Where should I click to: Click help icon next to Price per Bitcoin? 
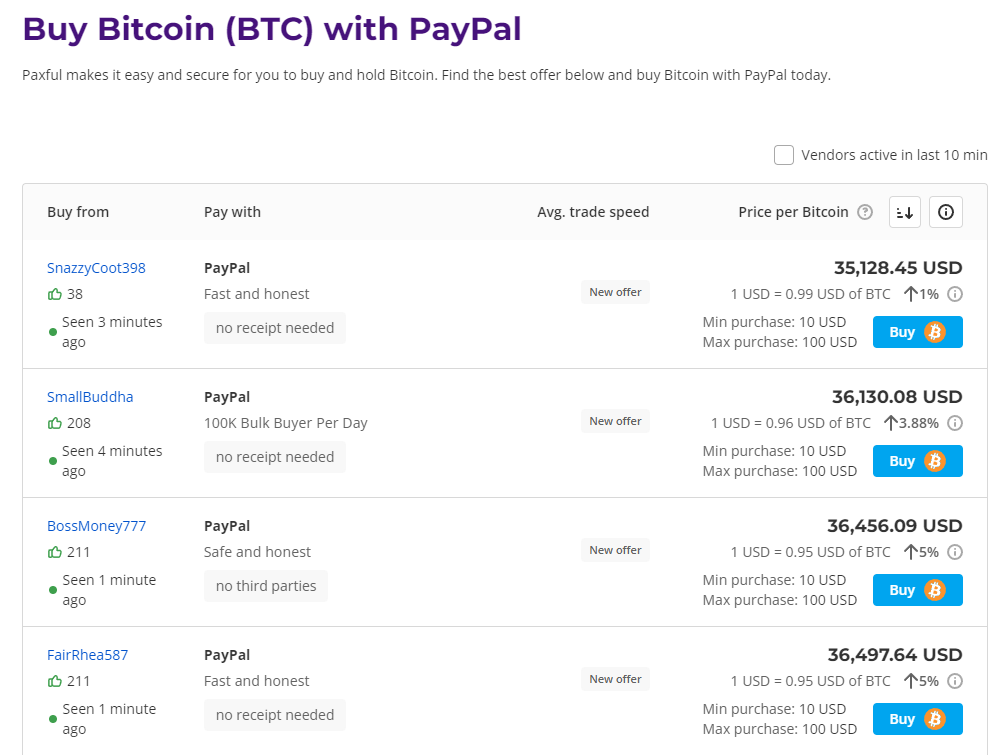pos(865,212)
